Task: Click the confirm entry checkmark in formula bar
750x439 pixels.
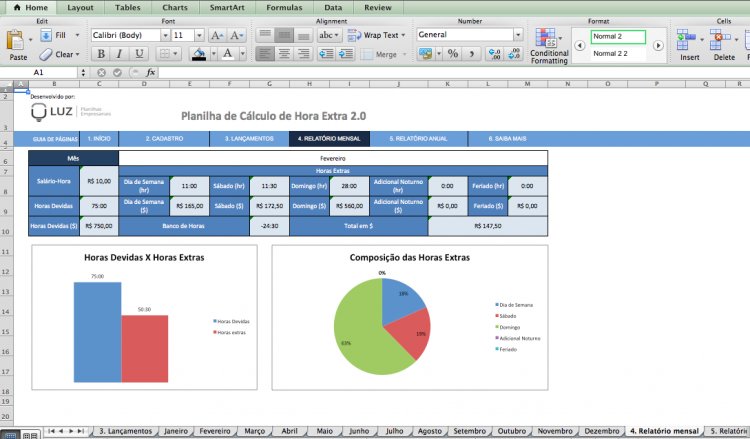Action: coord(117,73)
